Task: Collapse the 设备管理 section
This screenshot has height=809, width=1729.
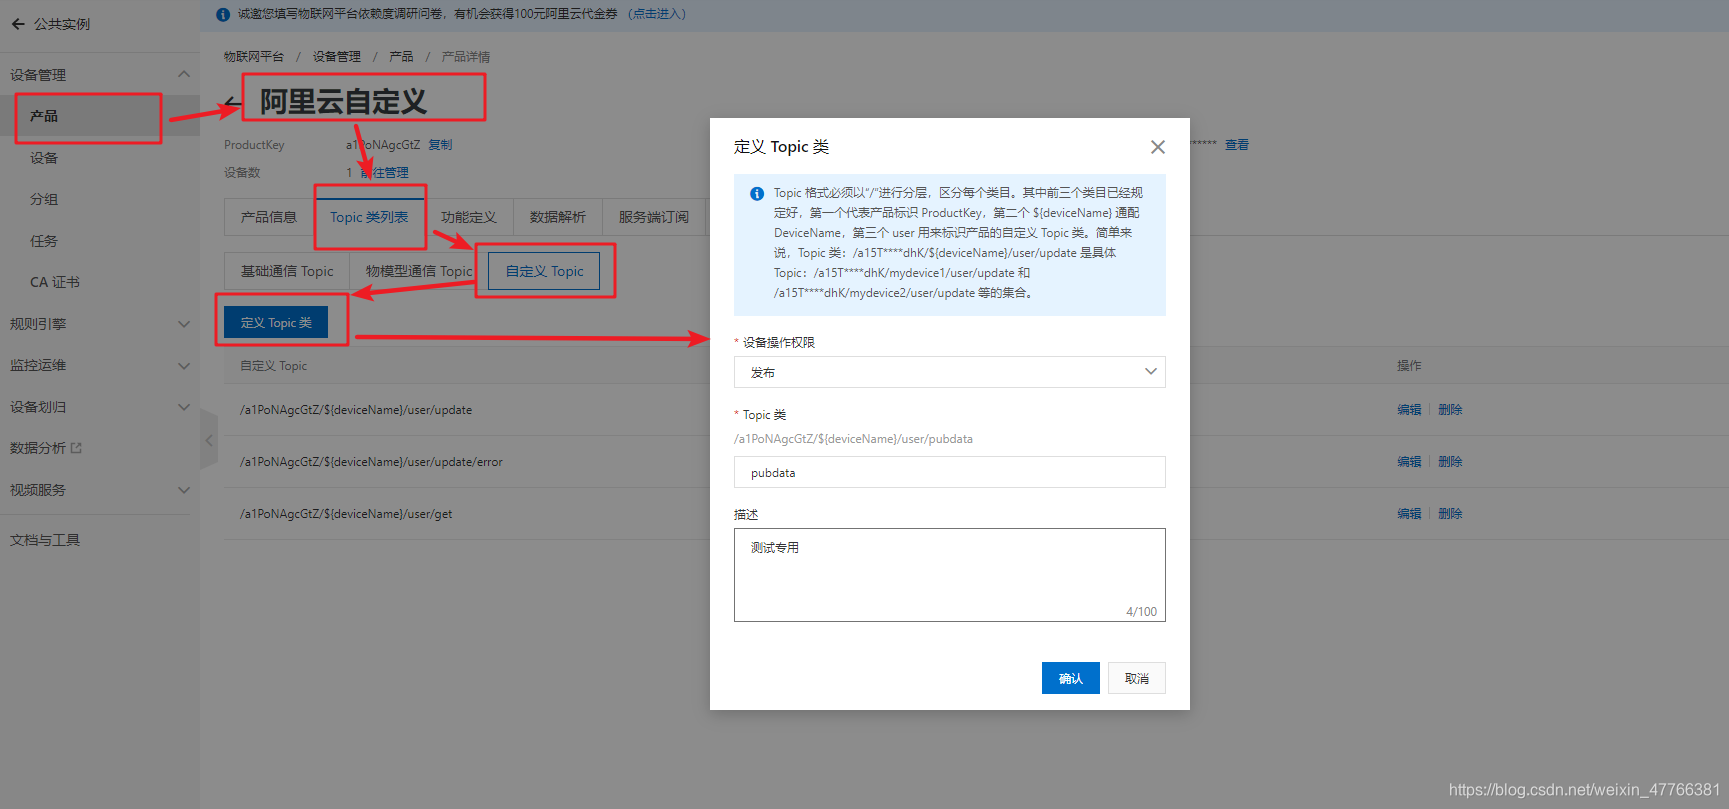Action: coord(184,74)
